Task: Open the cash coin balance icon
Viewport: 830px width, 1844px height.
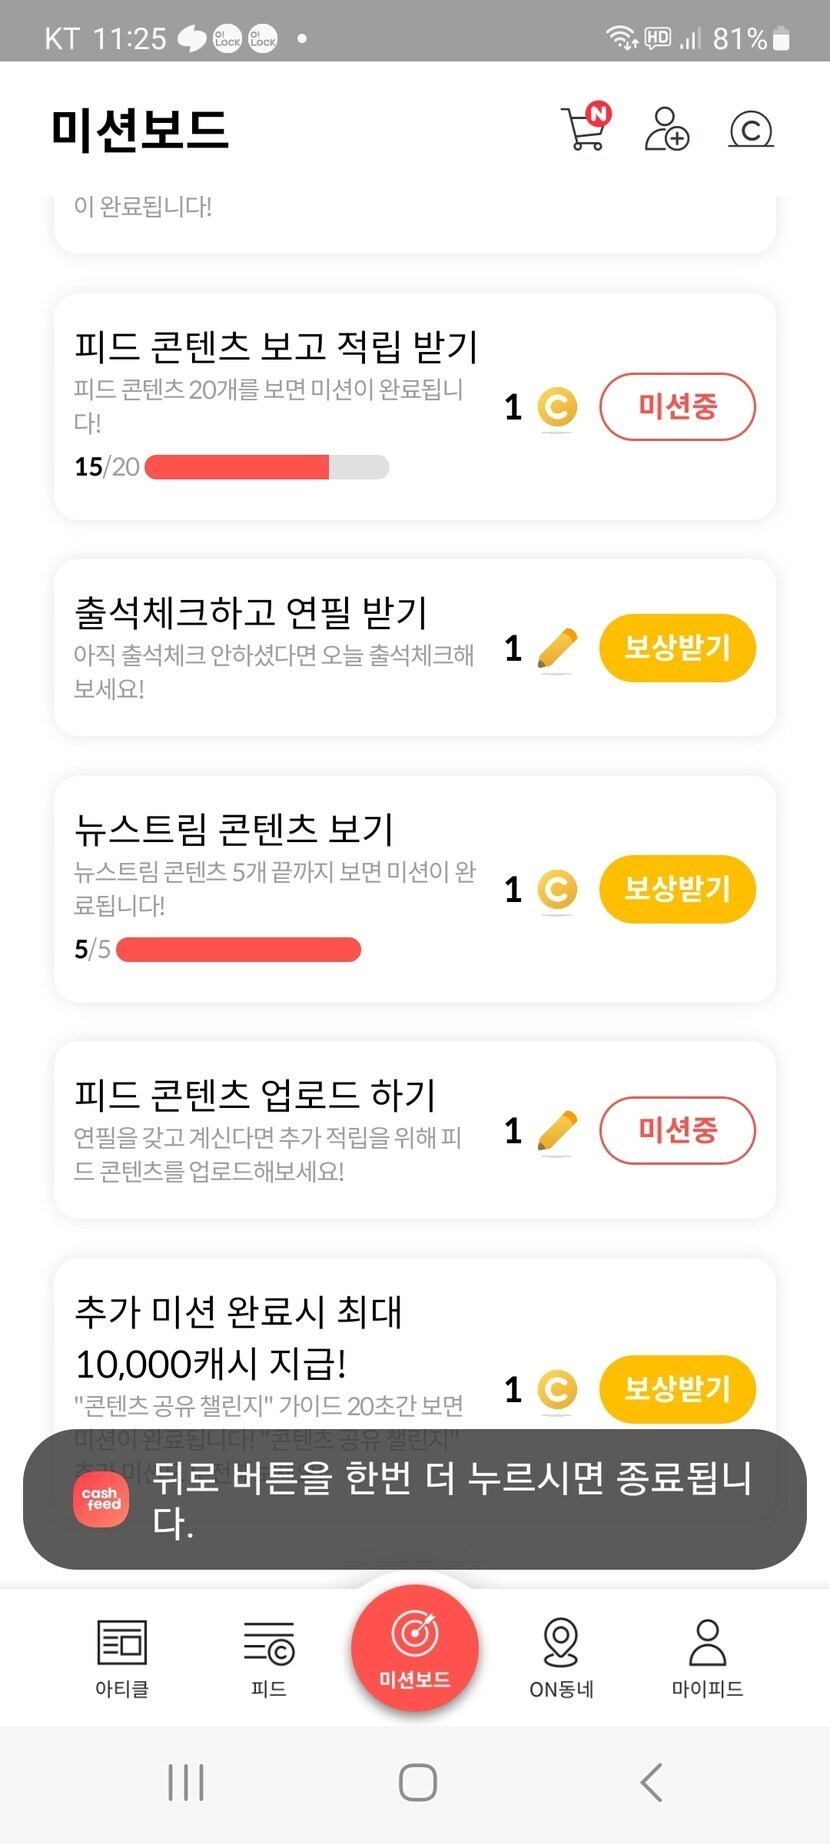Action: [x=751, y=130]
